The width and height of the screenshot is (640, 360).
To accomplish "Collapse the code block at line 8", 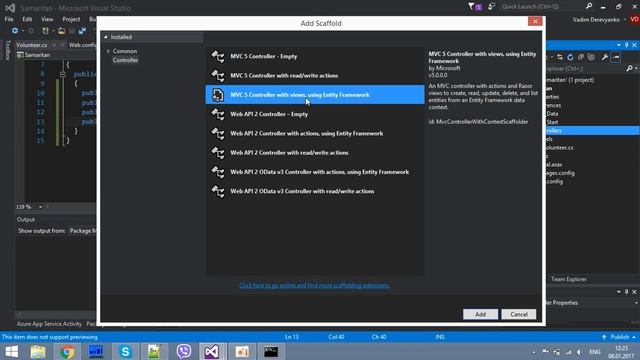I will [62, 74].
